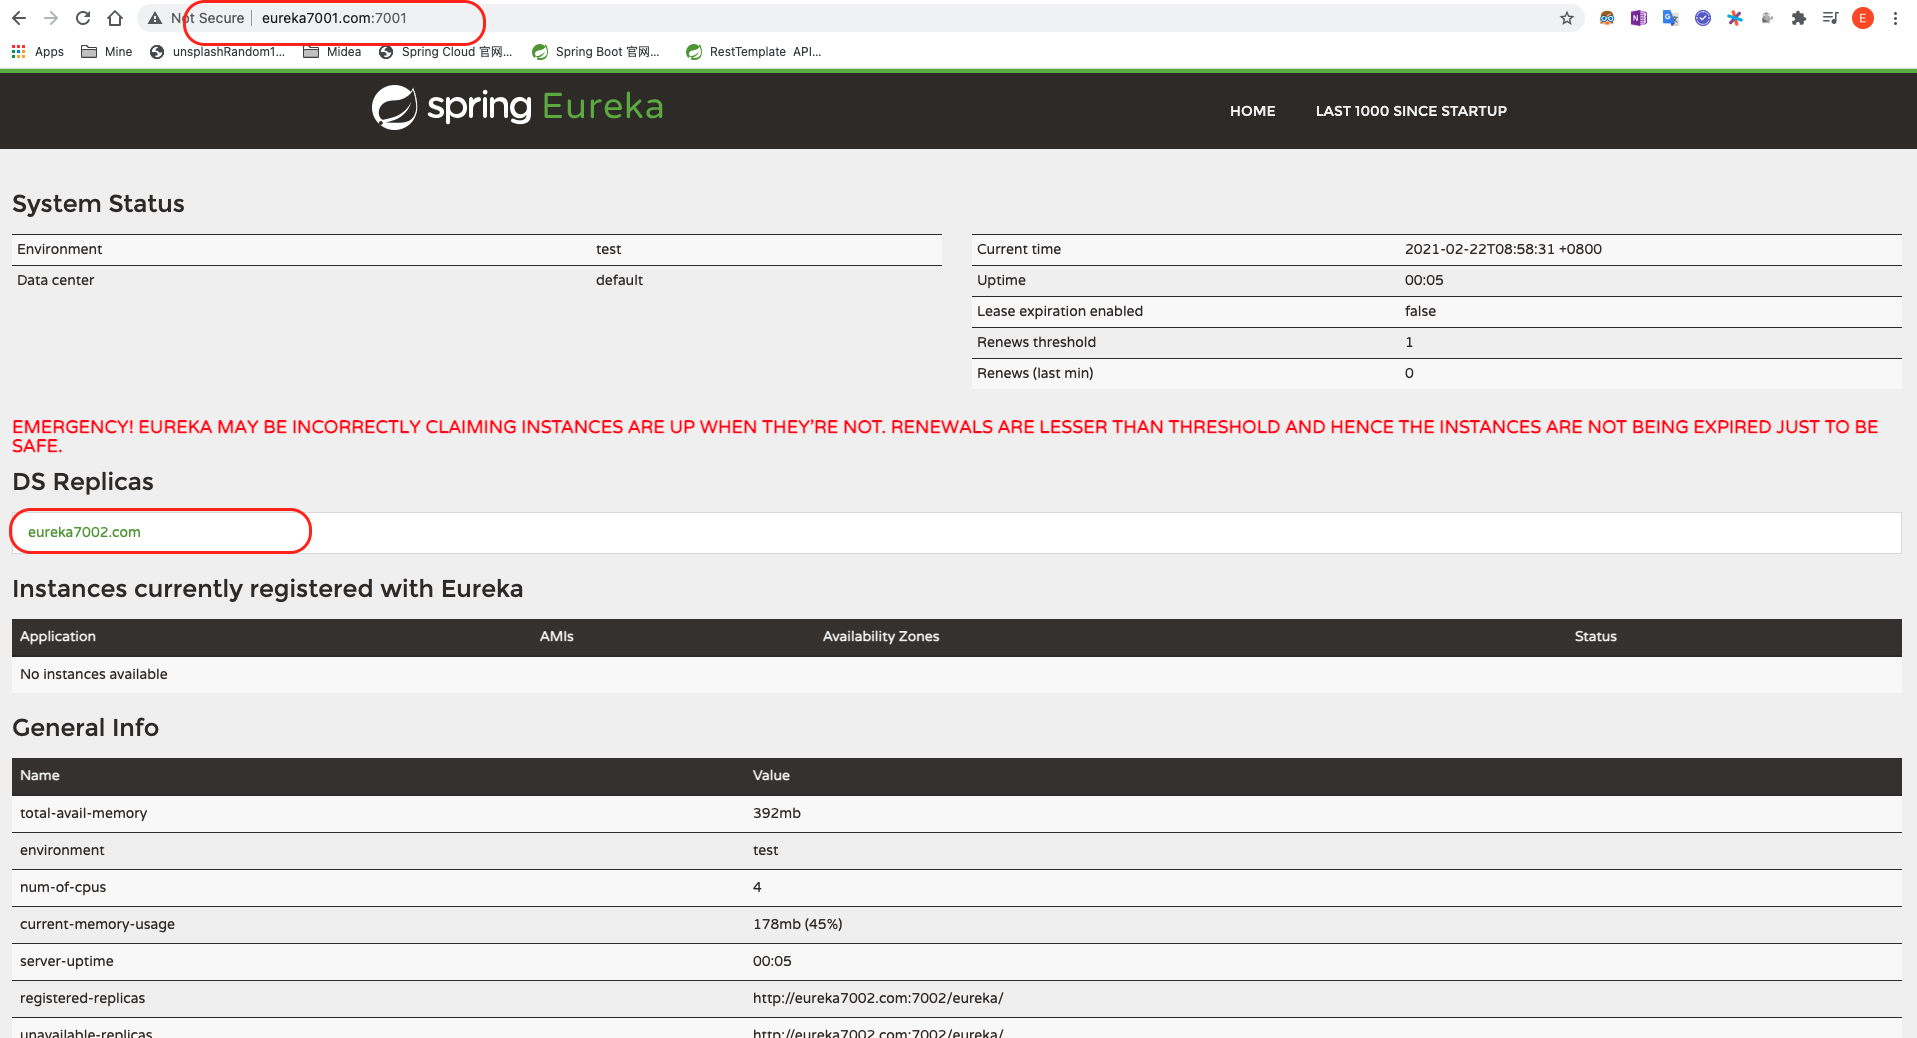Click the browser back arrow

19,18
